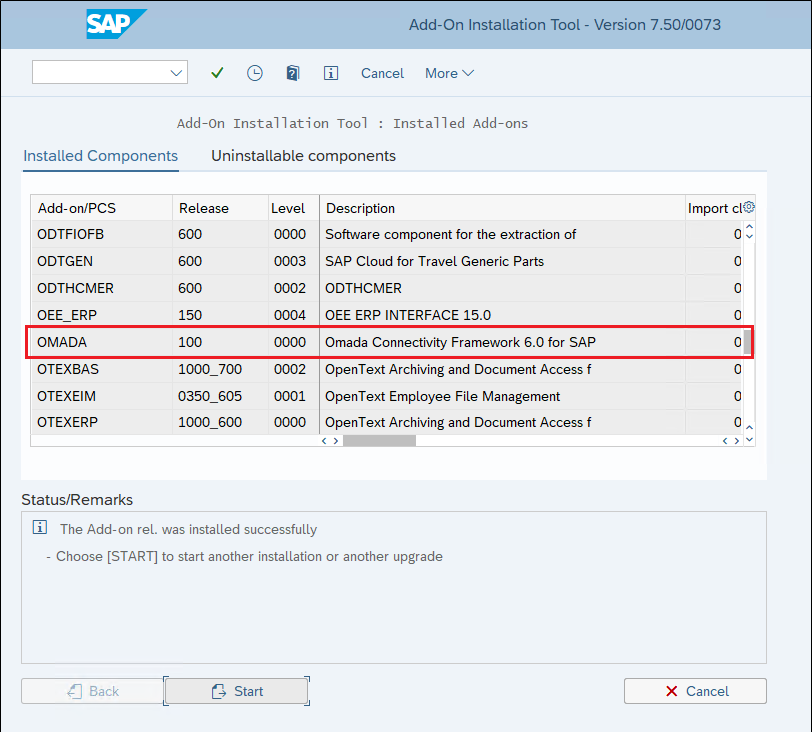Image resolution: width=812 pixels, height=732 pixels.
Task: Expand the More menu
Action: click(449, 73)
